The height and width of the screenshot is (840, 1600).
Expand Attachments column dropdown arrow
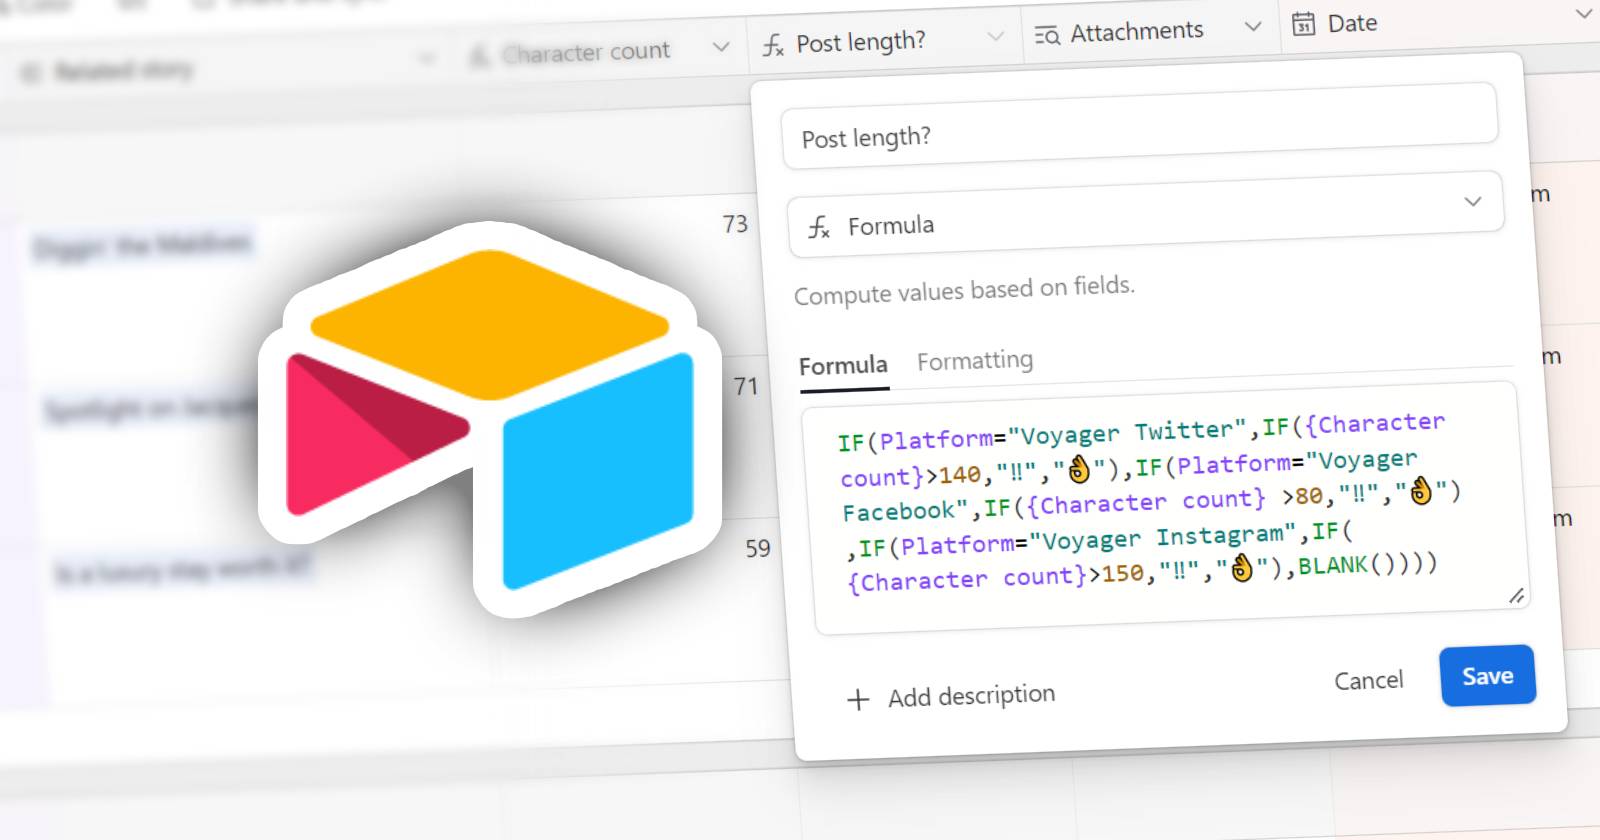tap(1252, 26)
